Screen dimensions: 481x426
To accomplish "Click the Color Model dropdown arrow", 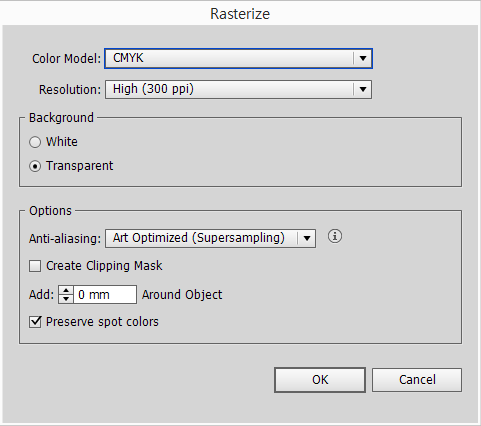I will [x=363, y=59].
